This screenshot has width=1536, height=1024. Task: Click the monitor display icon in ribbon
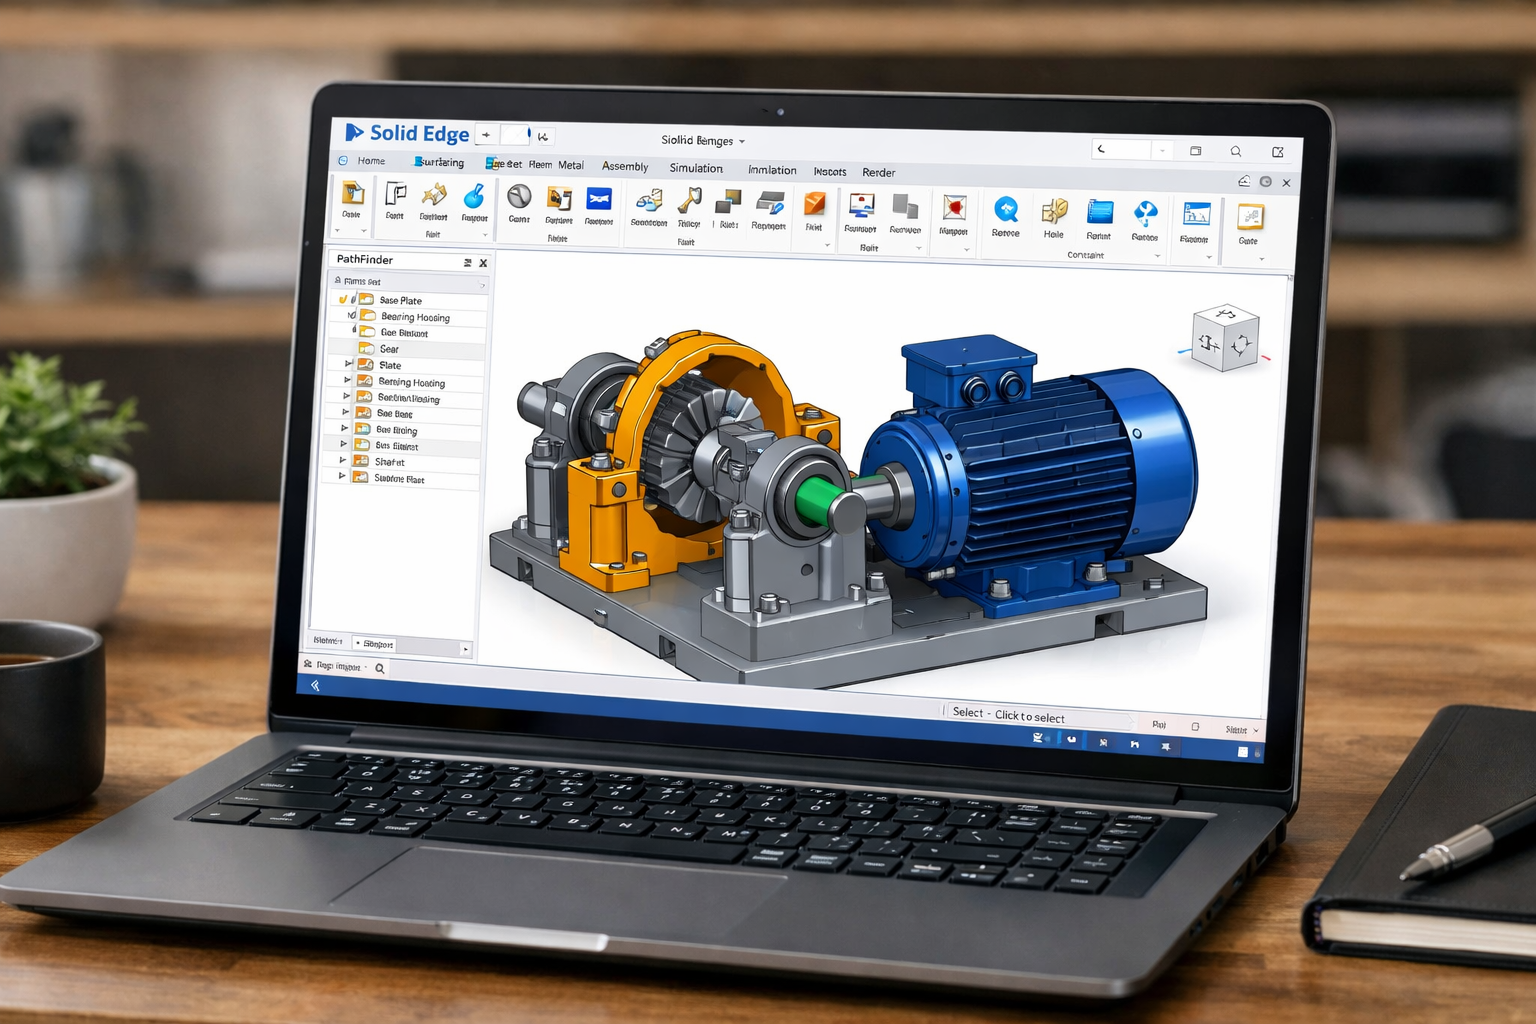[860, 206]
